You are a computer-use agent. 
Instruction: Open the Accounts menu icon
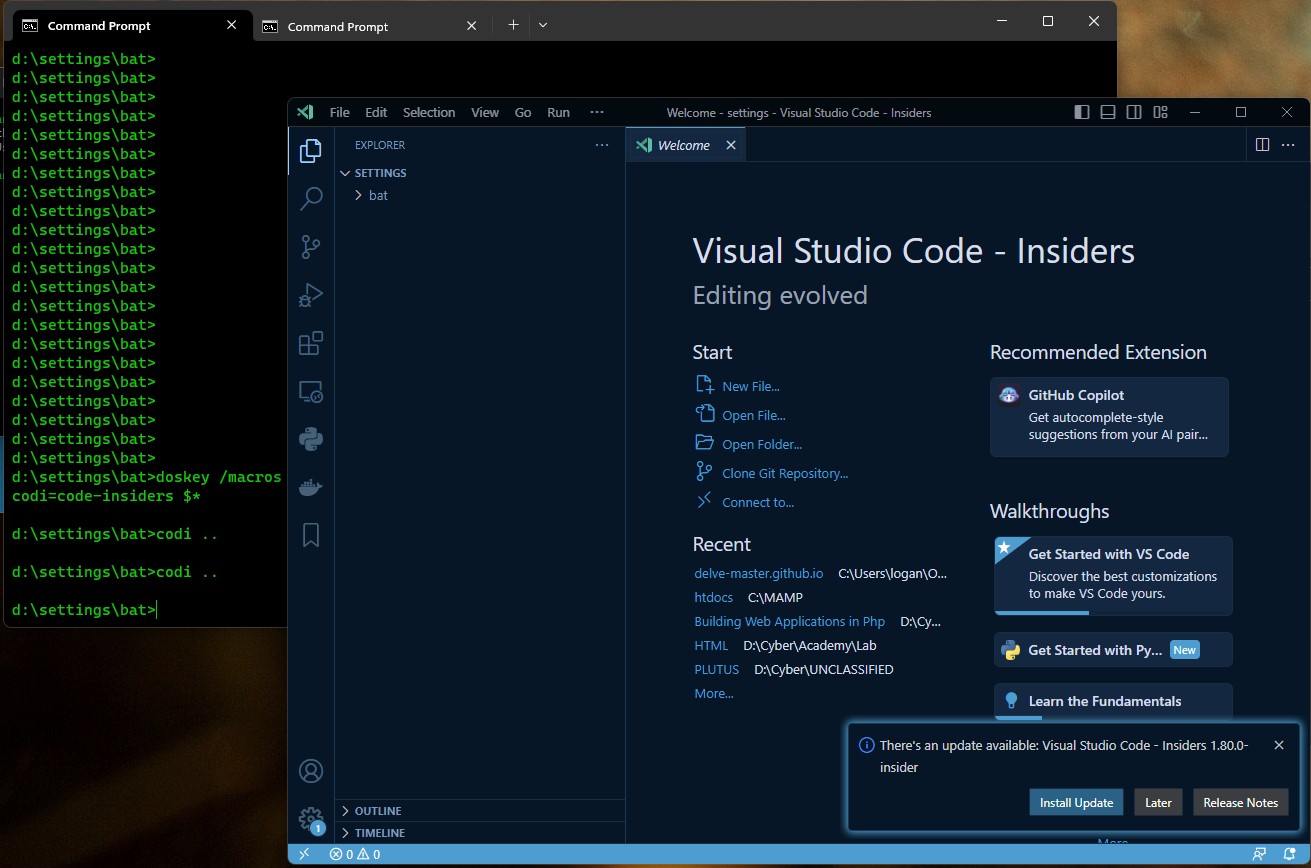tap(311, 771)
